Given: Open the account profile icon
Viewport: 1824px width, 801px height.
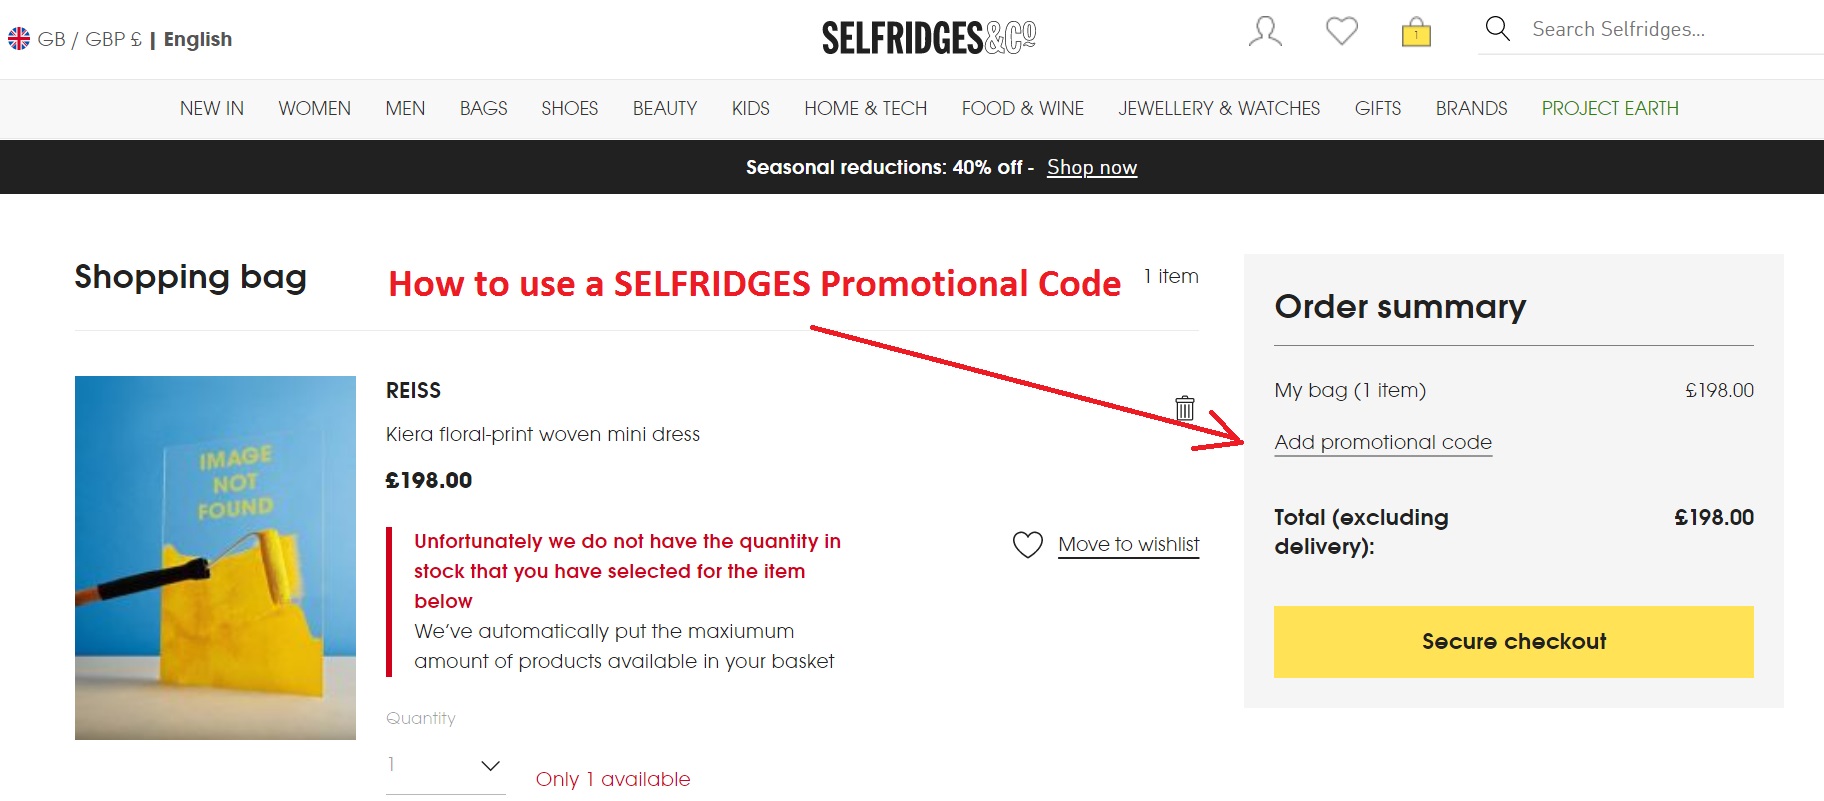Looking at the screenshot, I should (1263, 30).
